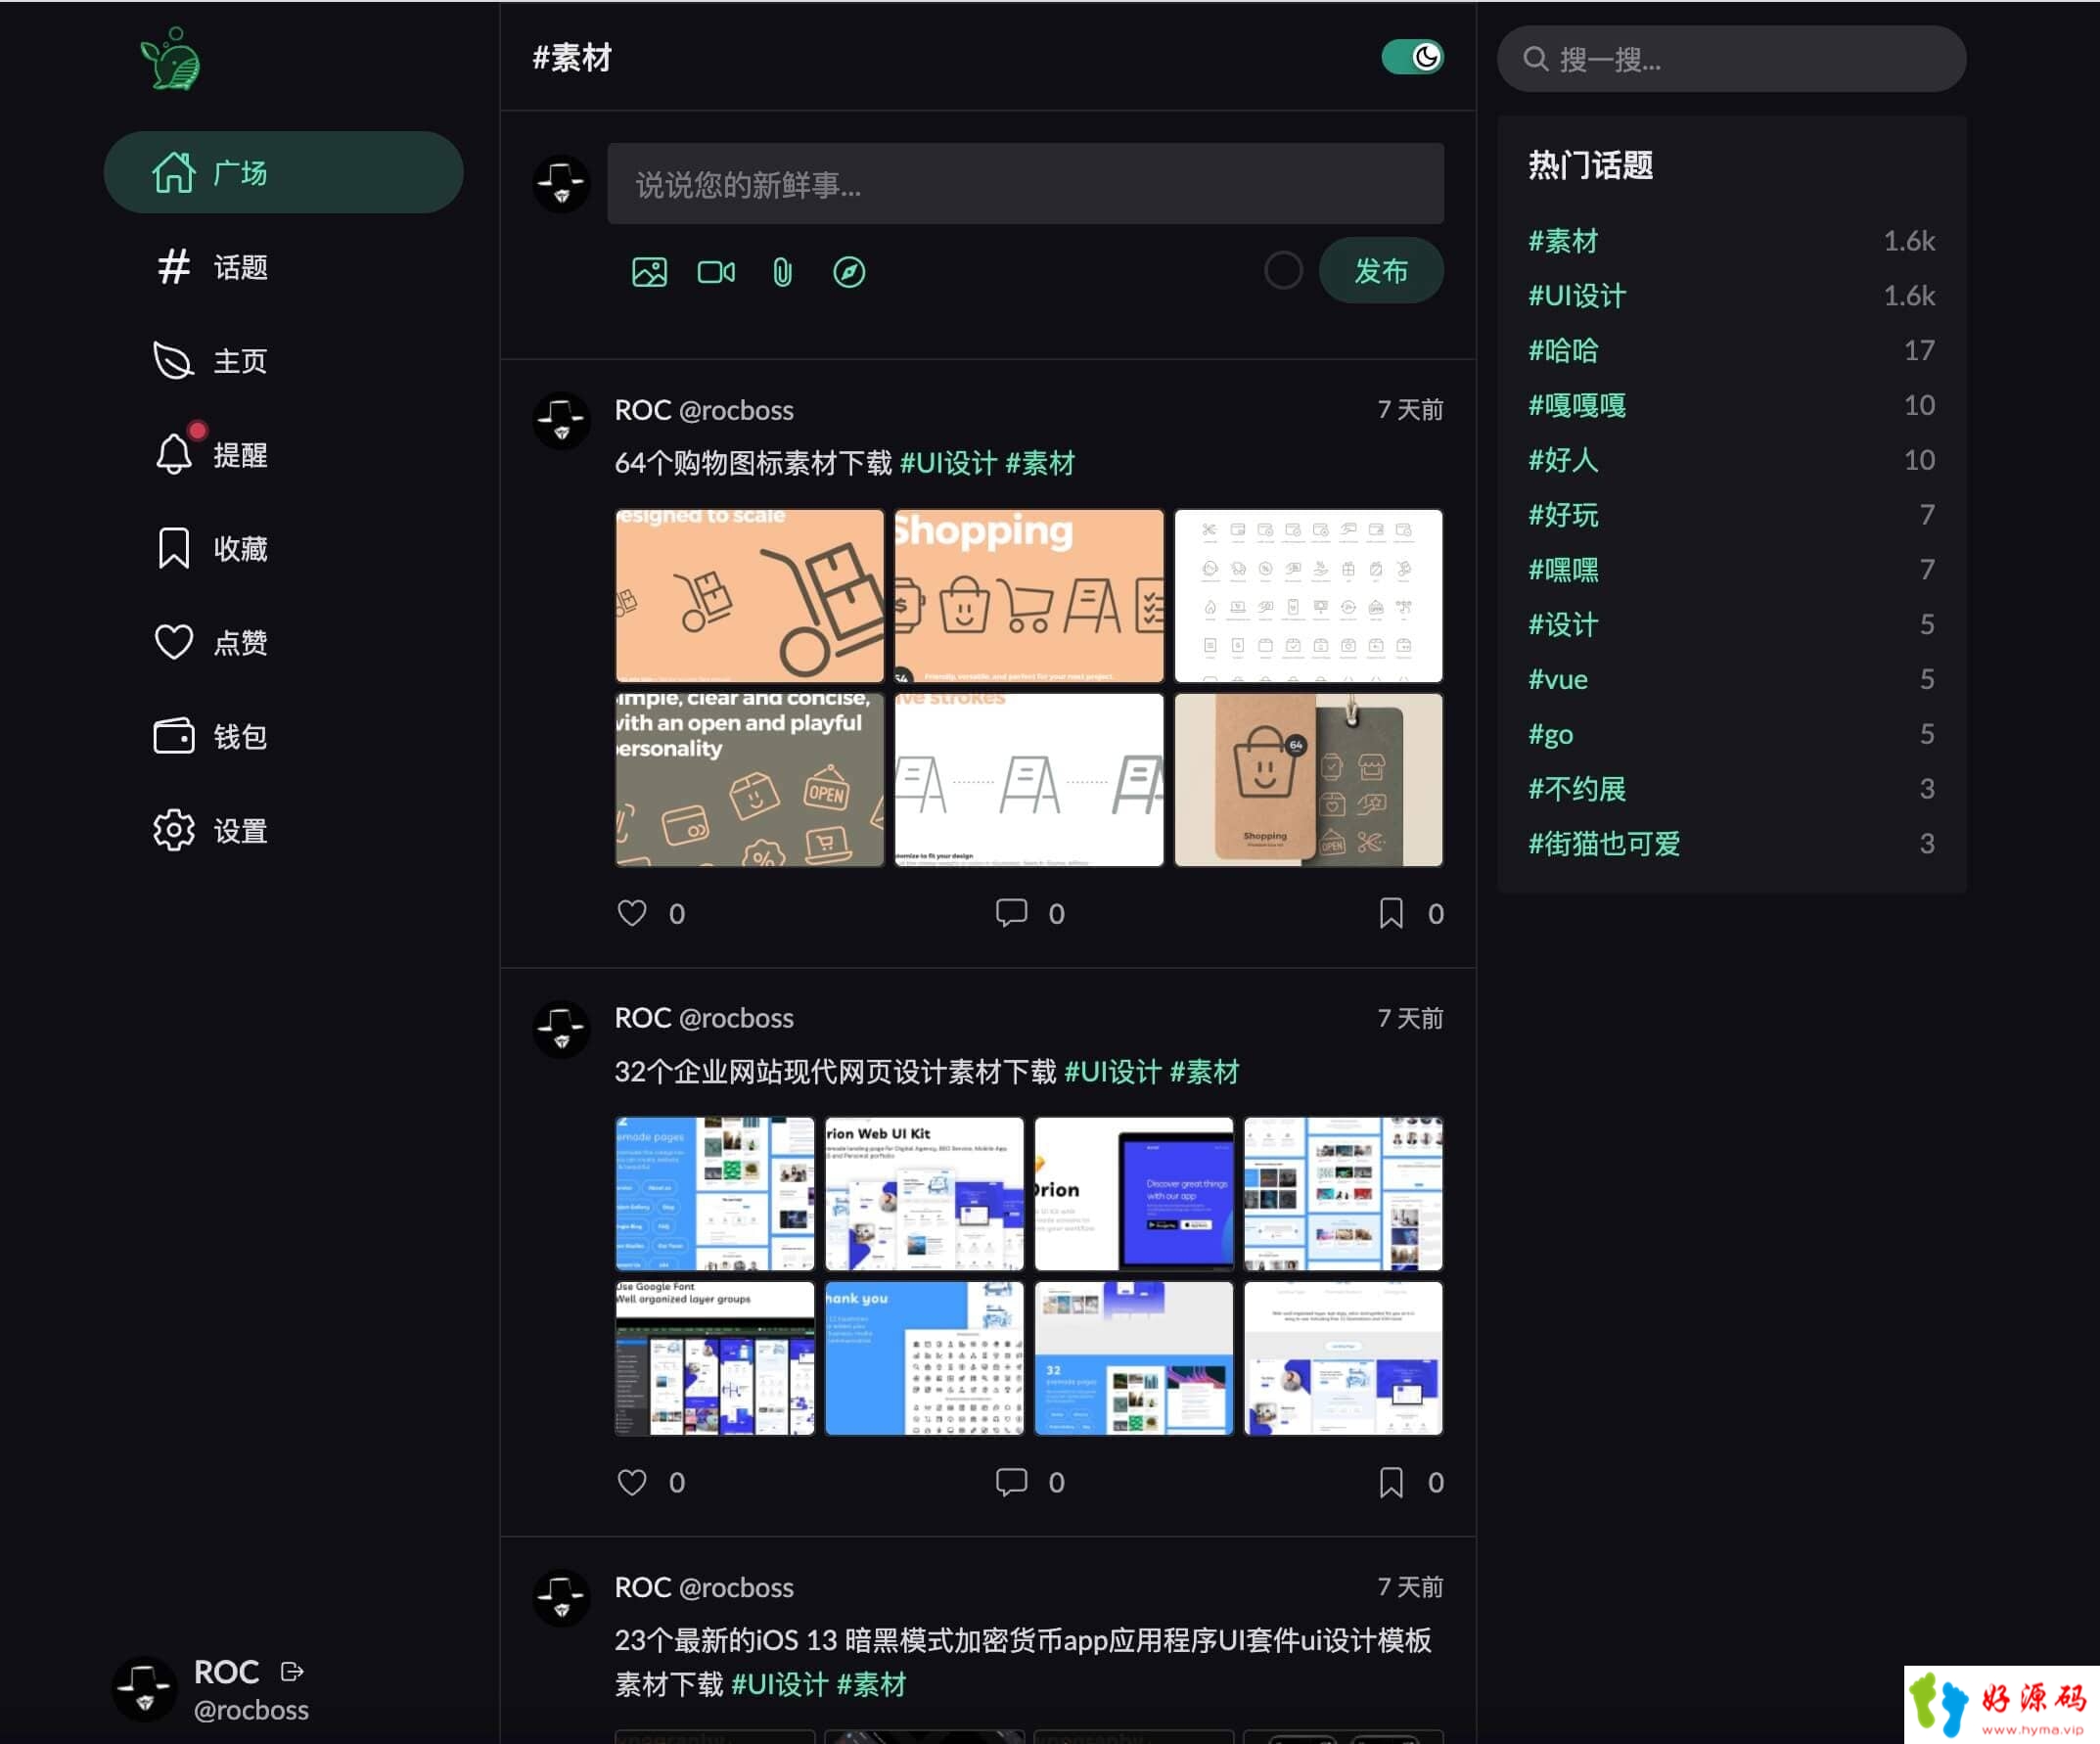2100x1744 pixels.
Task: Bookmark the 32个企业网站 post
Action: click(1391, 1481)
